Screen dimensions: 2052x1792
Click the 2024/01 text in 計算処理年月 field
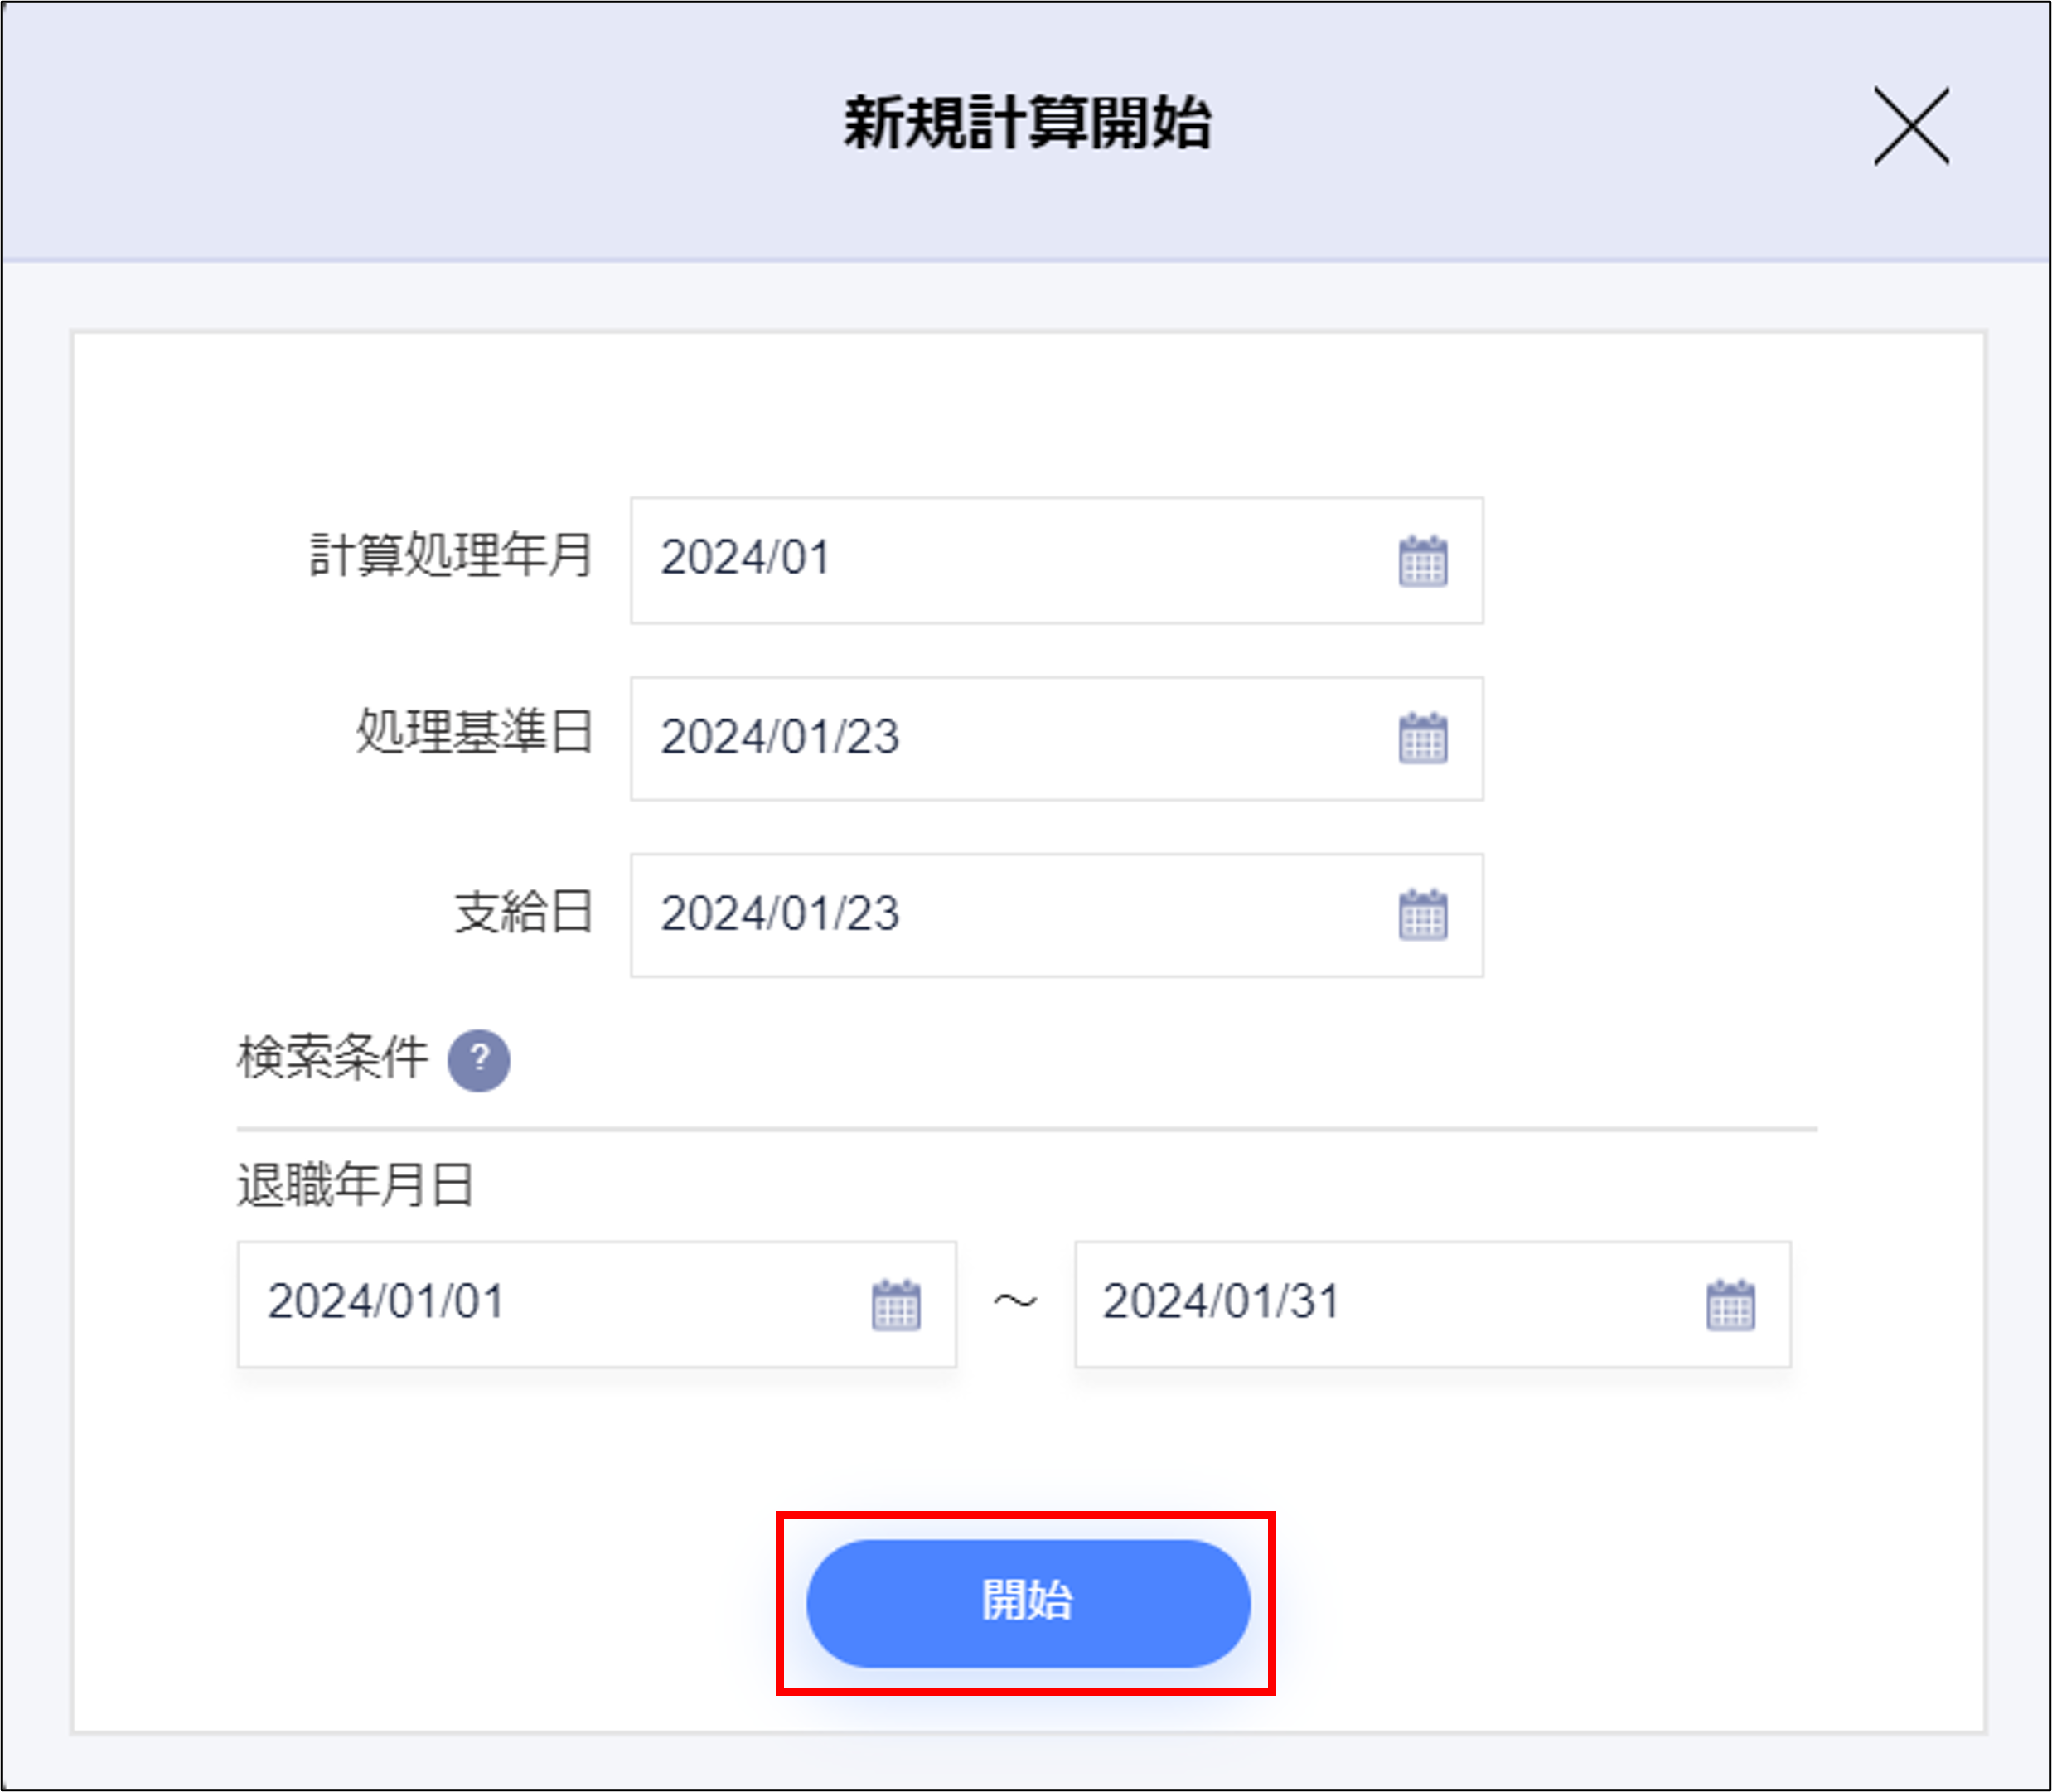(x=746, y=558)
